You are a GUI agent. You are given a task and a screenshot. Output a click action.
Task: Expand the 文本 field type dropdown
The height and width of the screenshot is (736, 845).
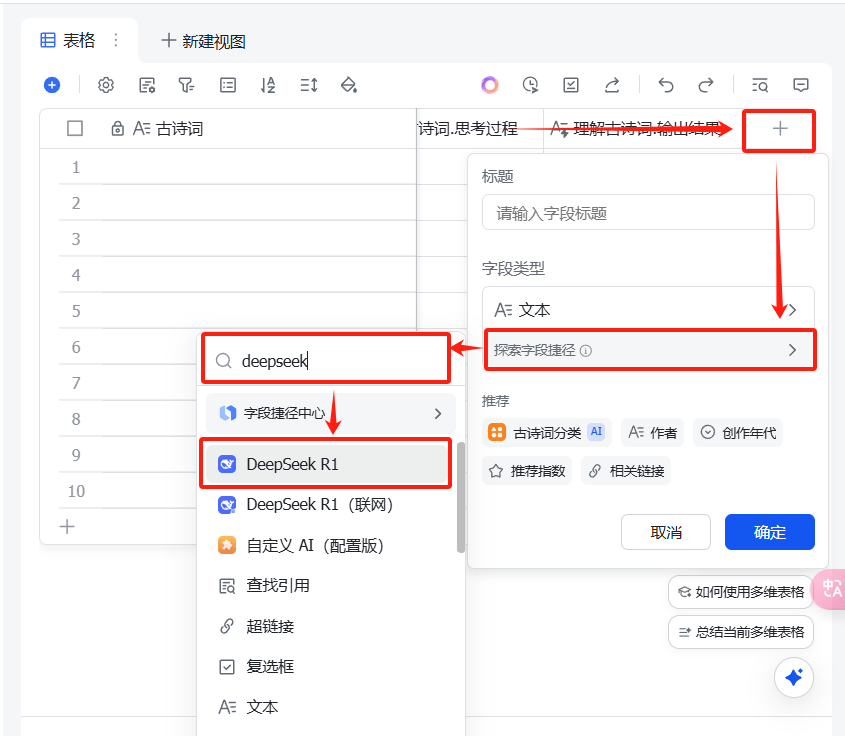[x=648, y=310]
